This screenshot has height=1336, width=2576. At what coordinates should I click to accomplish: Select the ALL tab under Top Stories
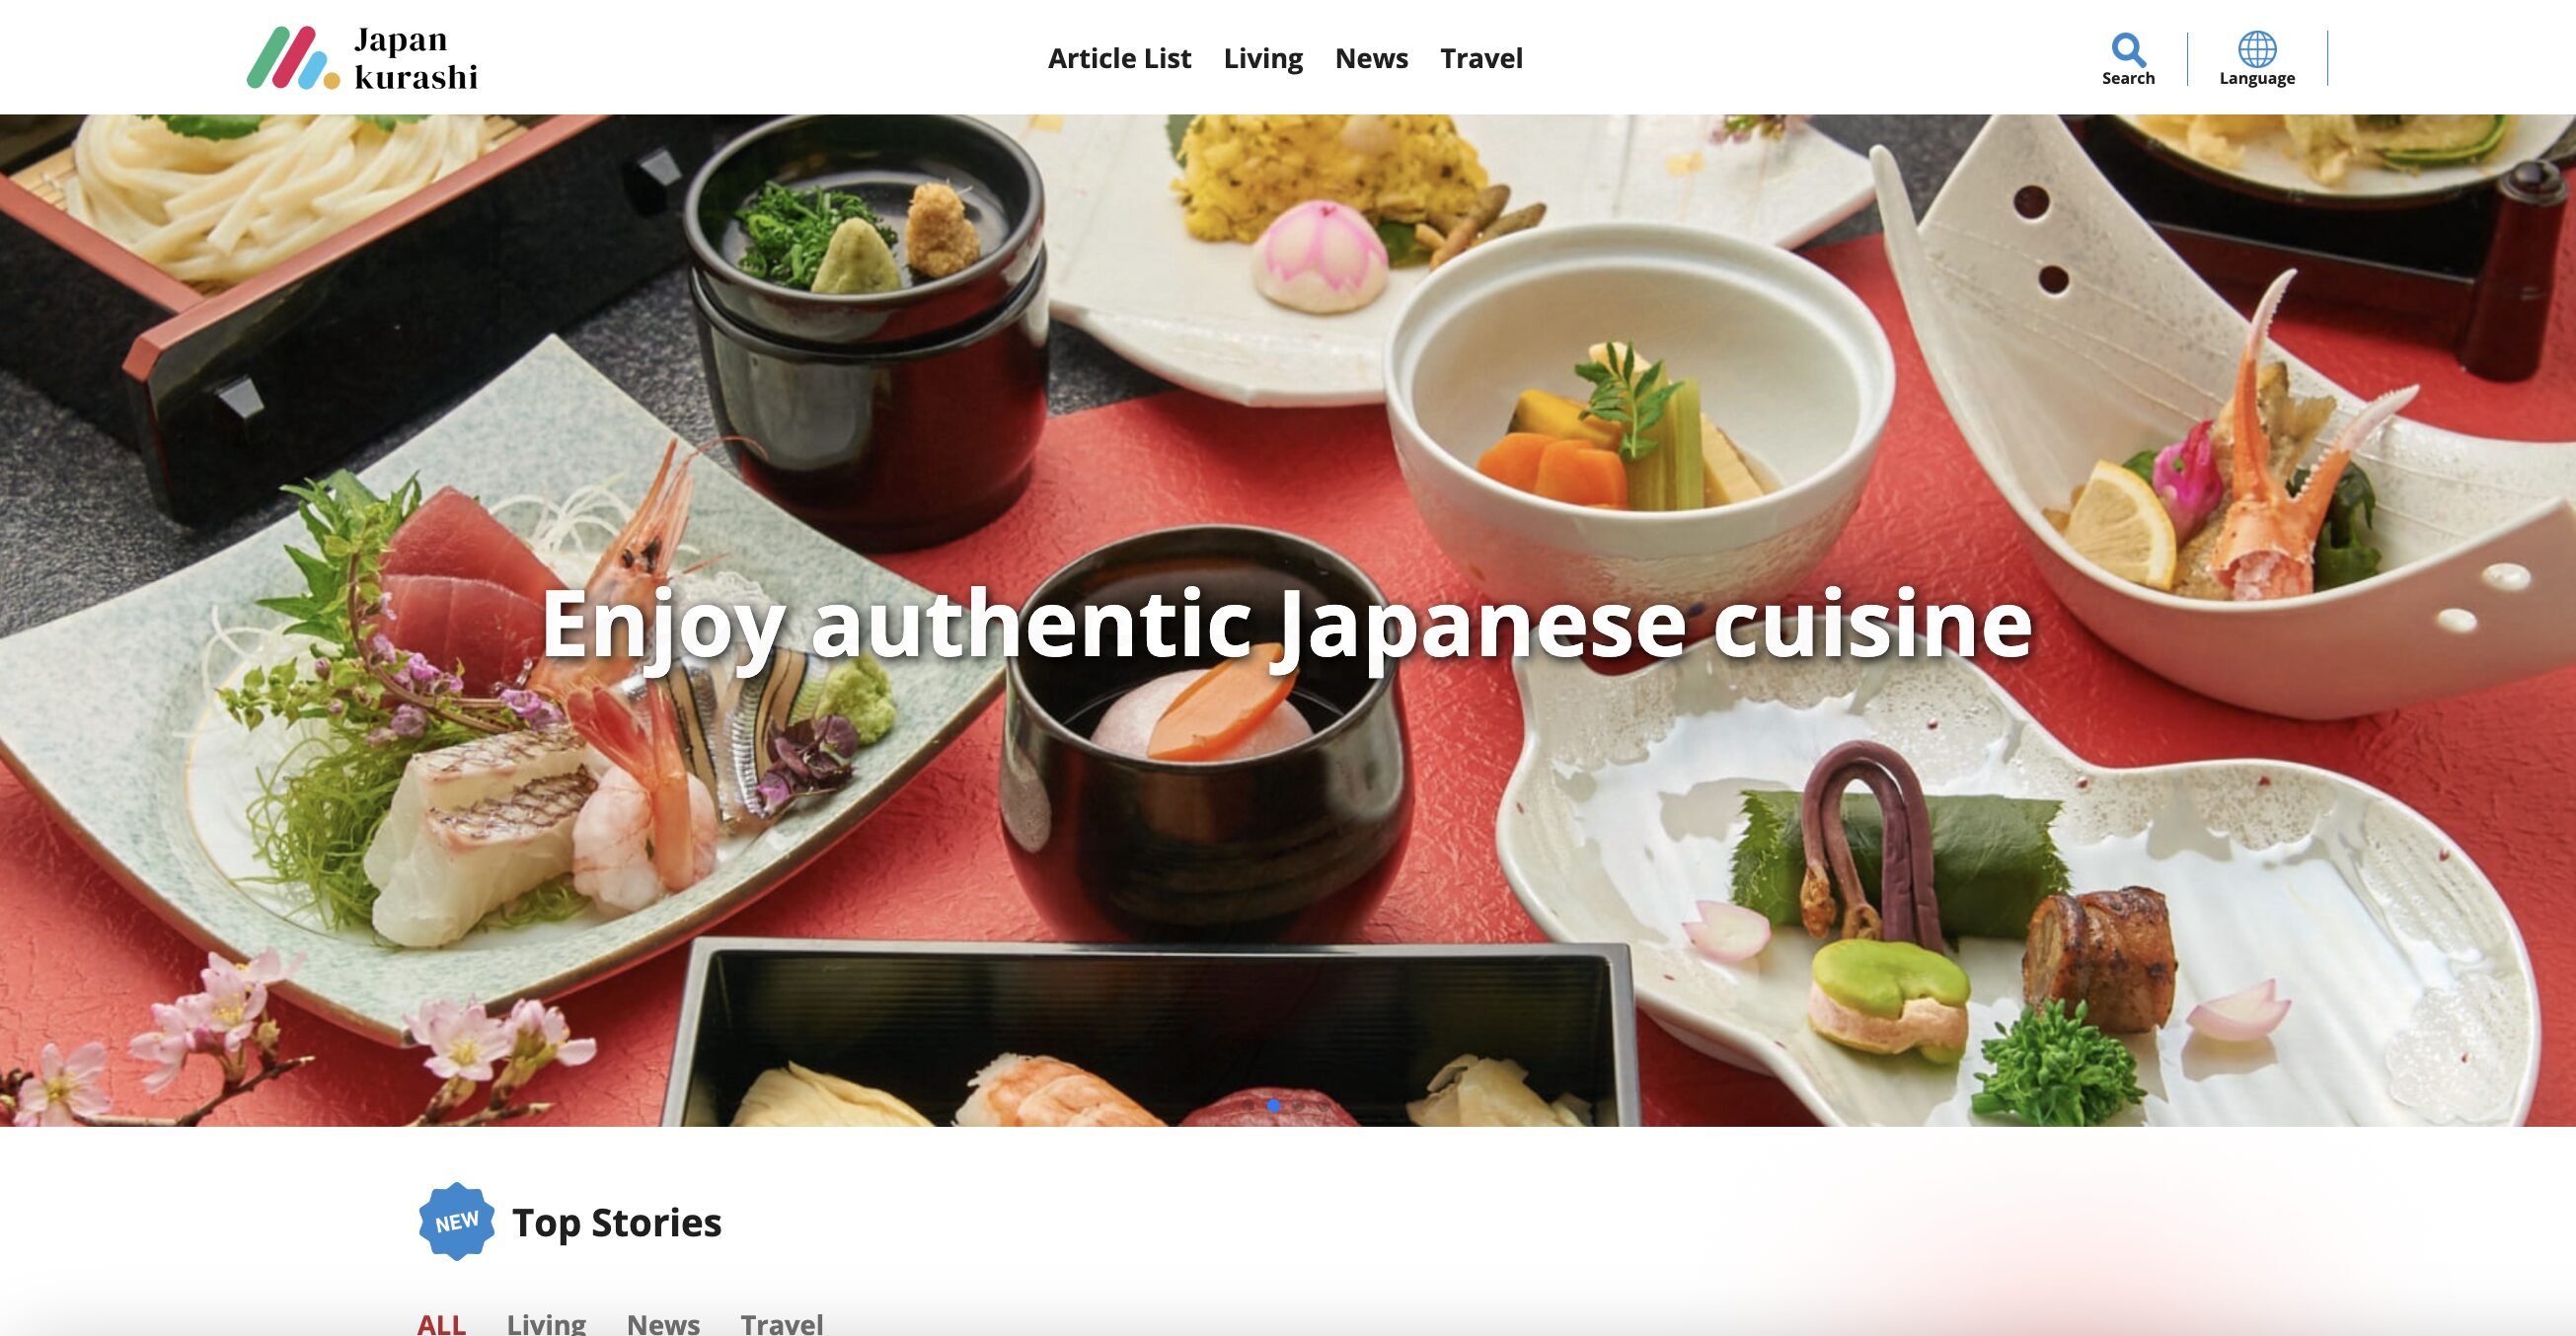click(x=441, y=1323)
